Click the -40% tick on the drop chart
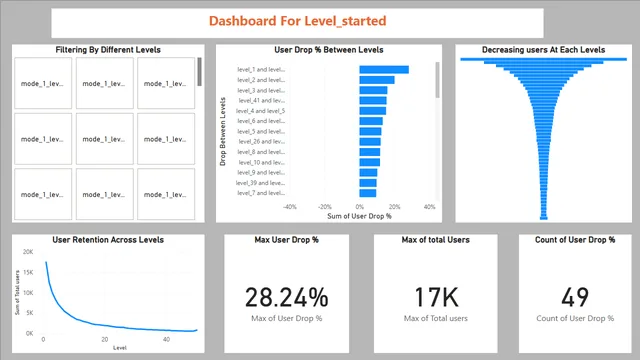The height and width of the screenshot is (360, 640). coord(289,207)
